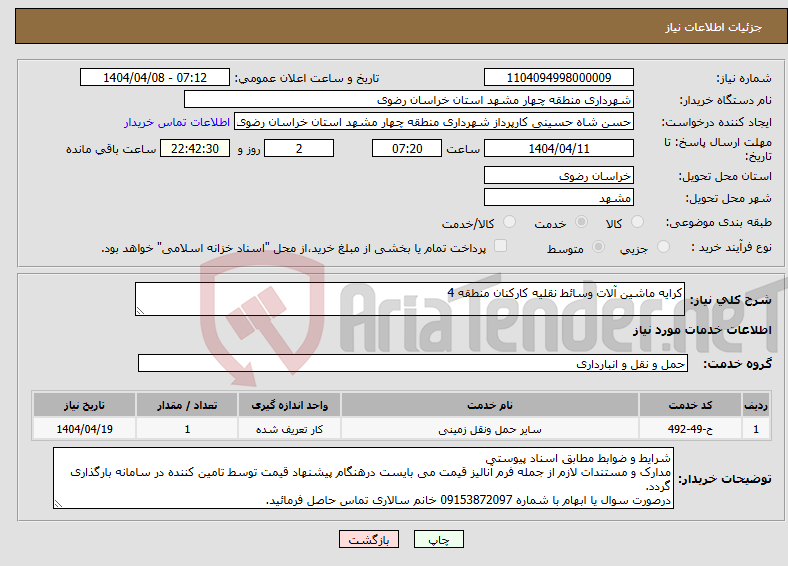This screenshot has width=788, height=566.
Task: Click the تاریخ نیاز column header
Action: [x=84, y=405]
